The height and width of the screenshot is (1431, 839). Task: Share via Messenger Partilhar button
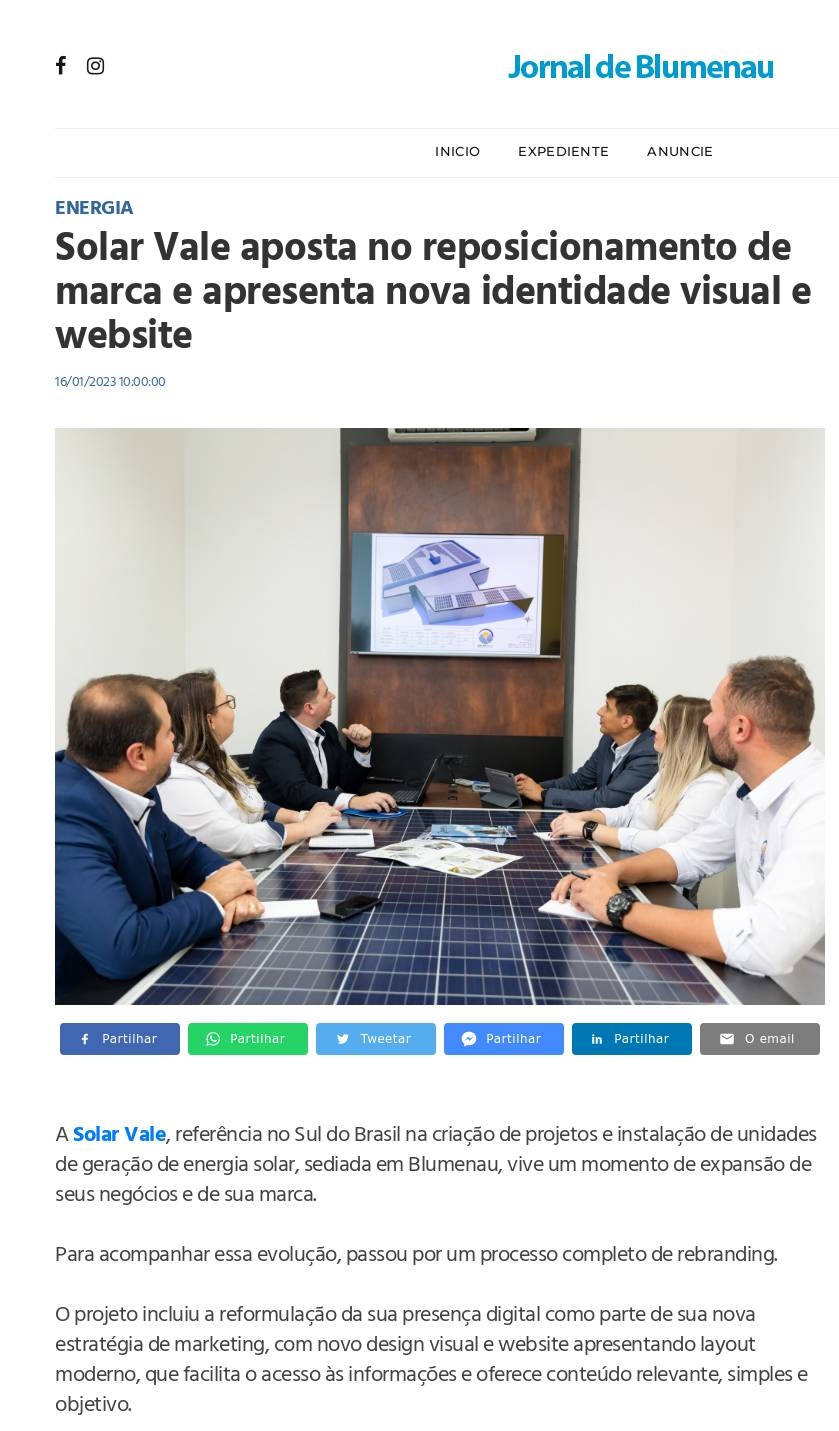[x=504, y=1039]
